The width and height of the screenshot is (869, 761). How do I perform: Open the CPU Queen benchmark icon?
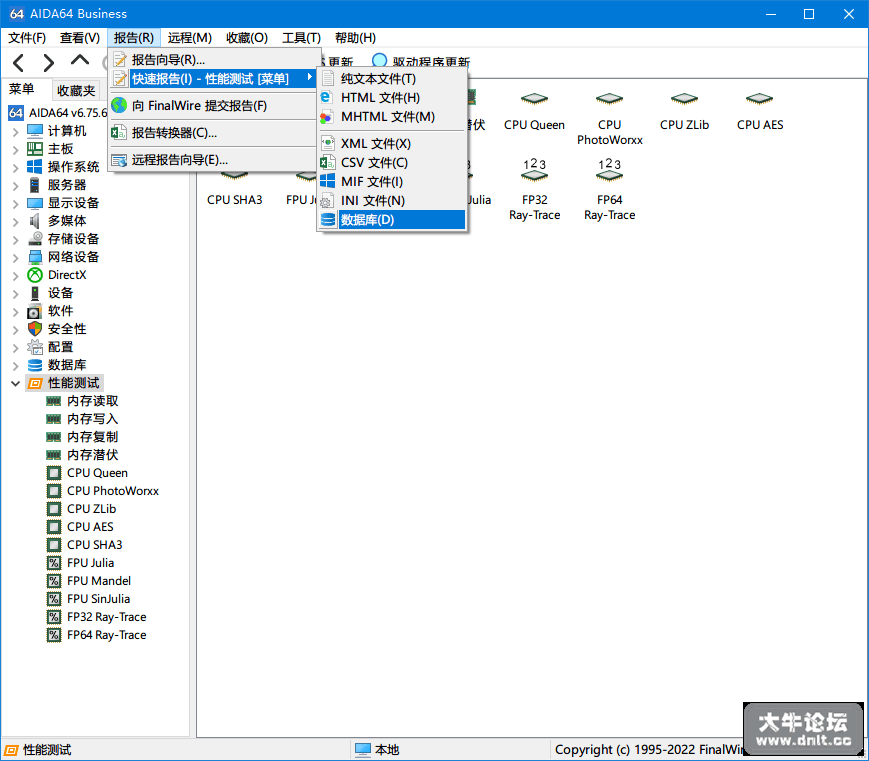click(x=534, y=111)
